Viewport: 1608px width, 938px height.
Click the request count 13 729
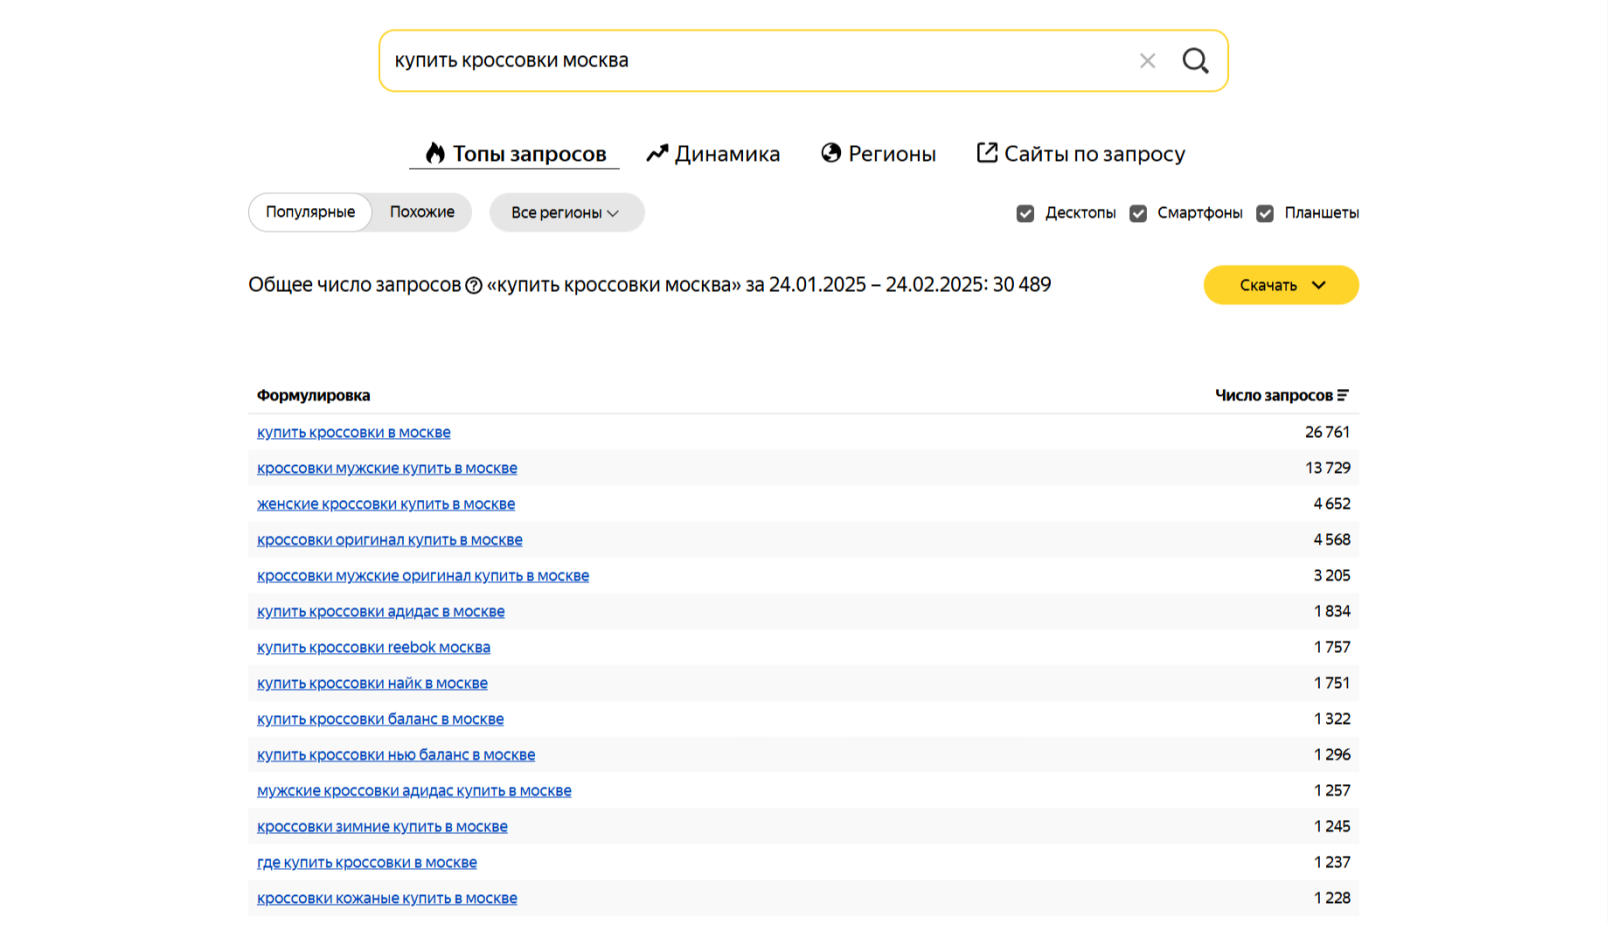click(1327, 468)
